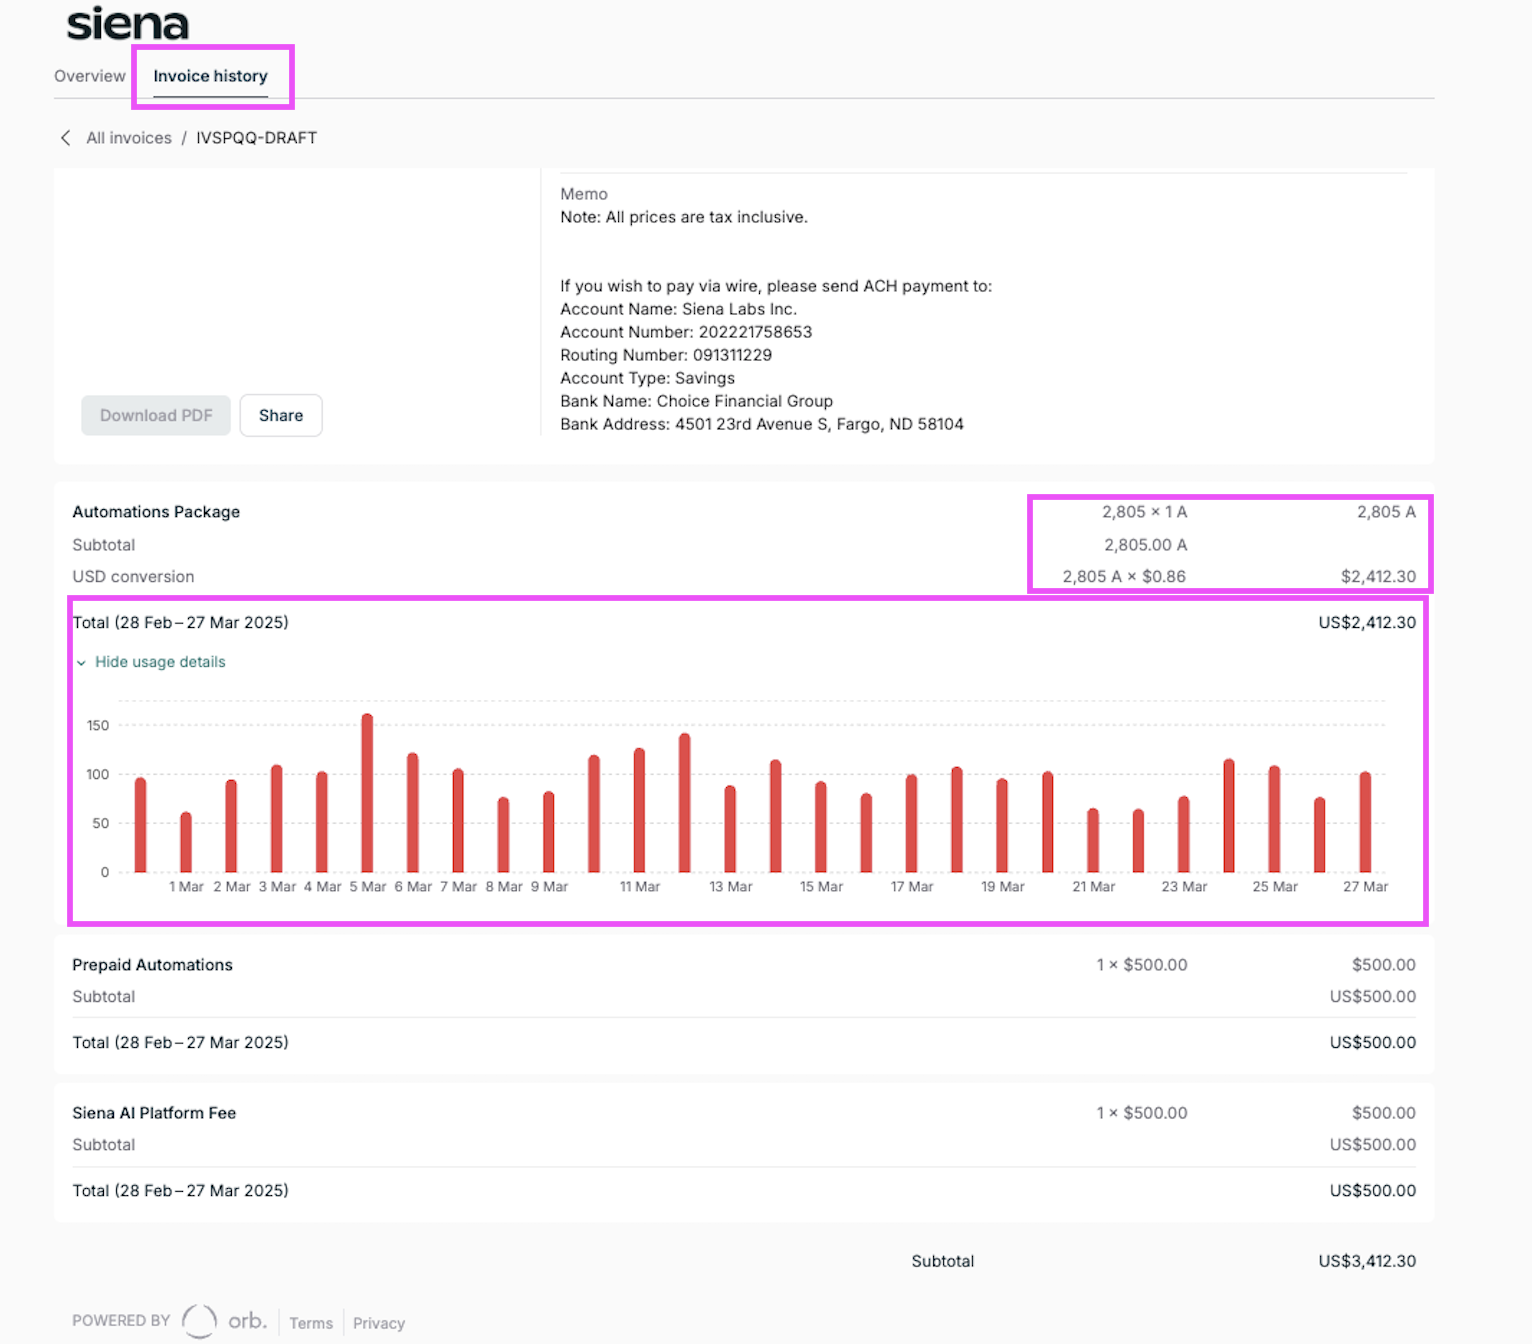
Task: Click the chevron beside Hide usage details
Action: point(81,663)
